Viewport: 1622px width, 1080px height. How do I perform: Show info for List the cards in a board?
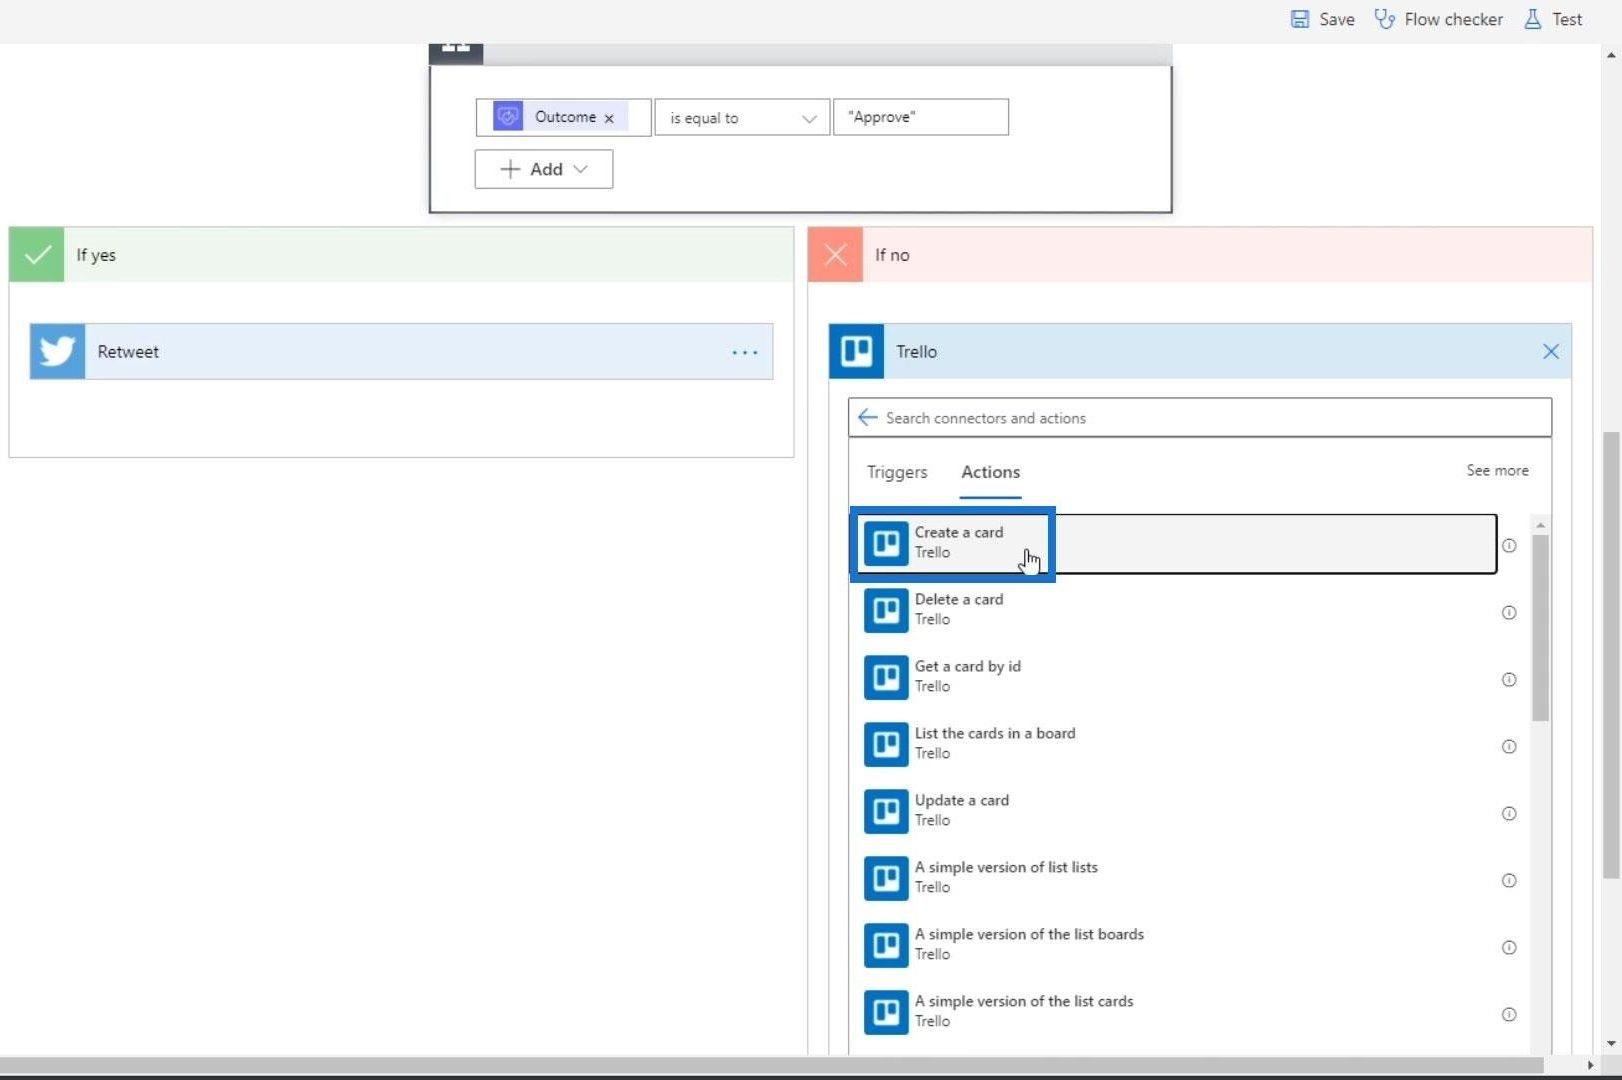(1509, 747)
